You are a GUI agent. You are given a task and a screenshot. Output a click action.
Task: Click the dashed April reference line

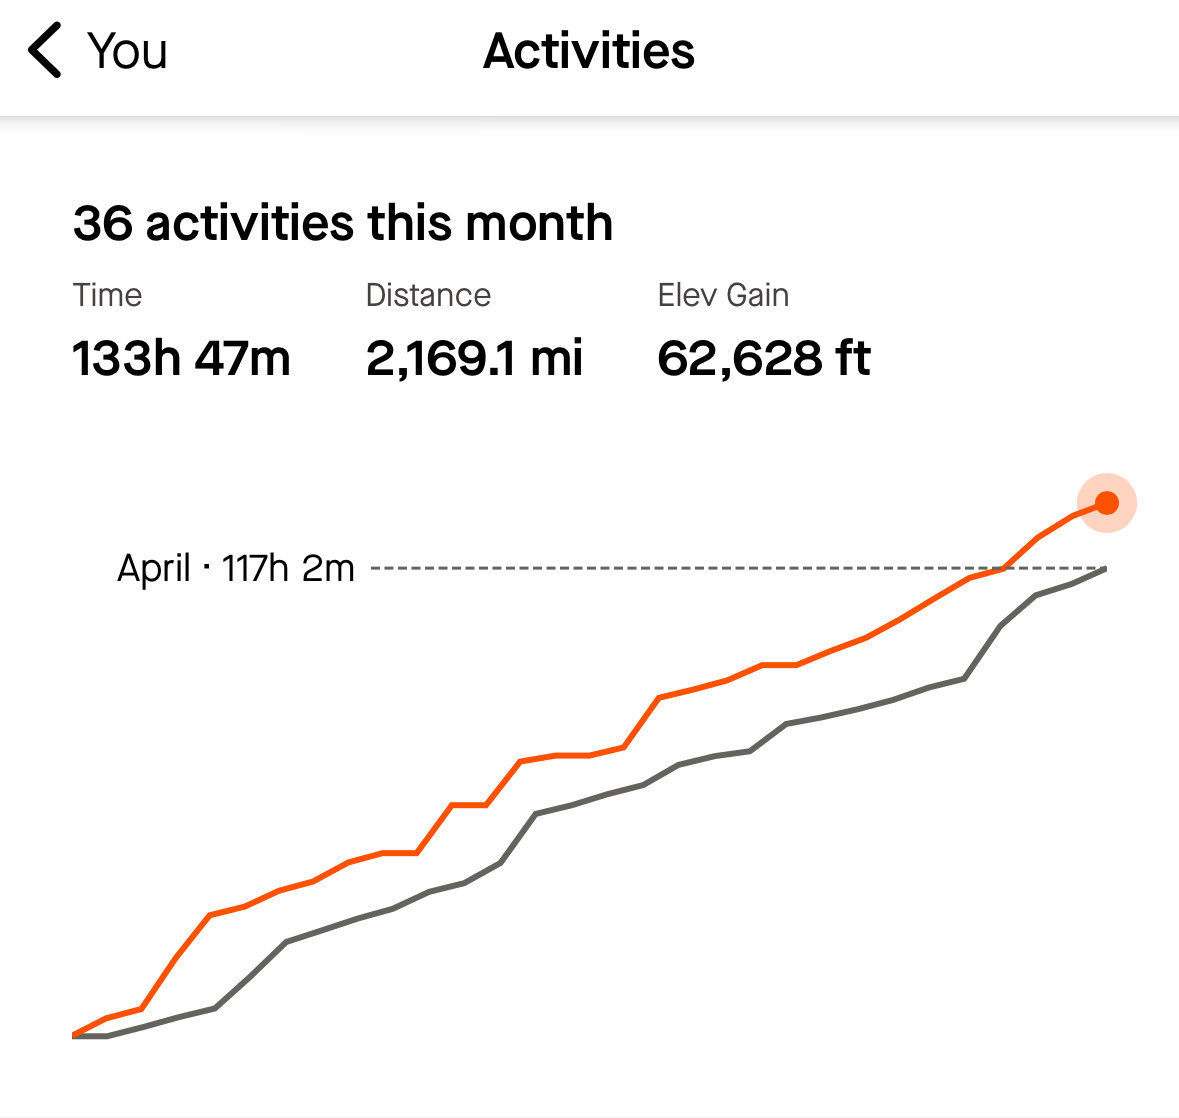[x=680, y=568]
